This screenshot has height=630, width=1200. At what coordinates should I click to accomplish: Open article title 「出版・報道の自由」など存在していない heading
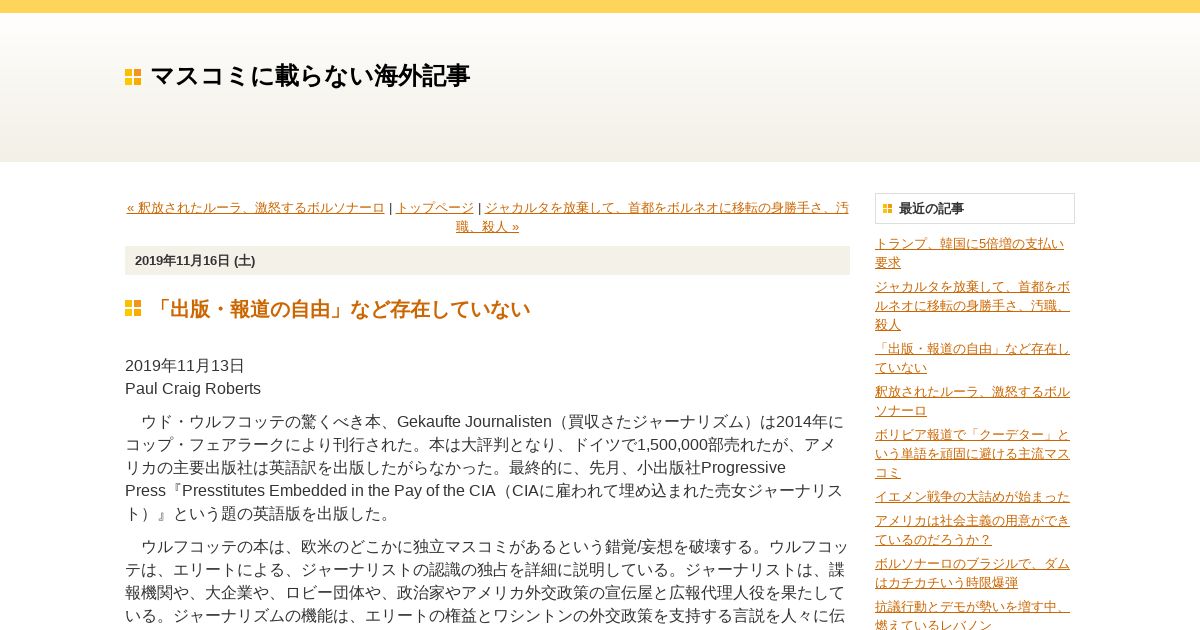click(x=340, y=309)
